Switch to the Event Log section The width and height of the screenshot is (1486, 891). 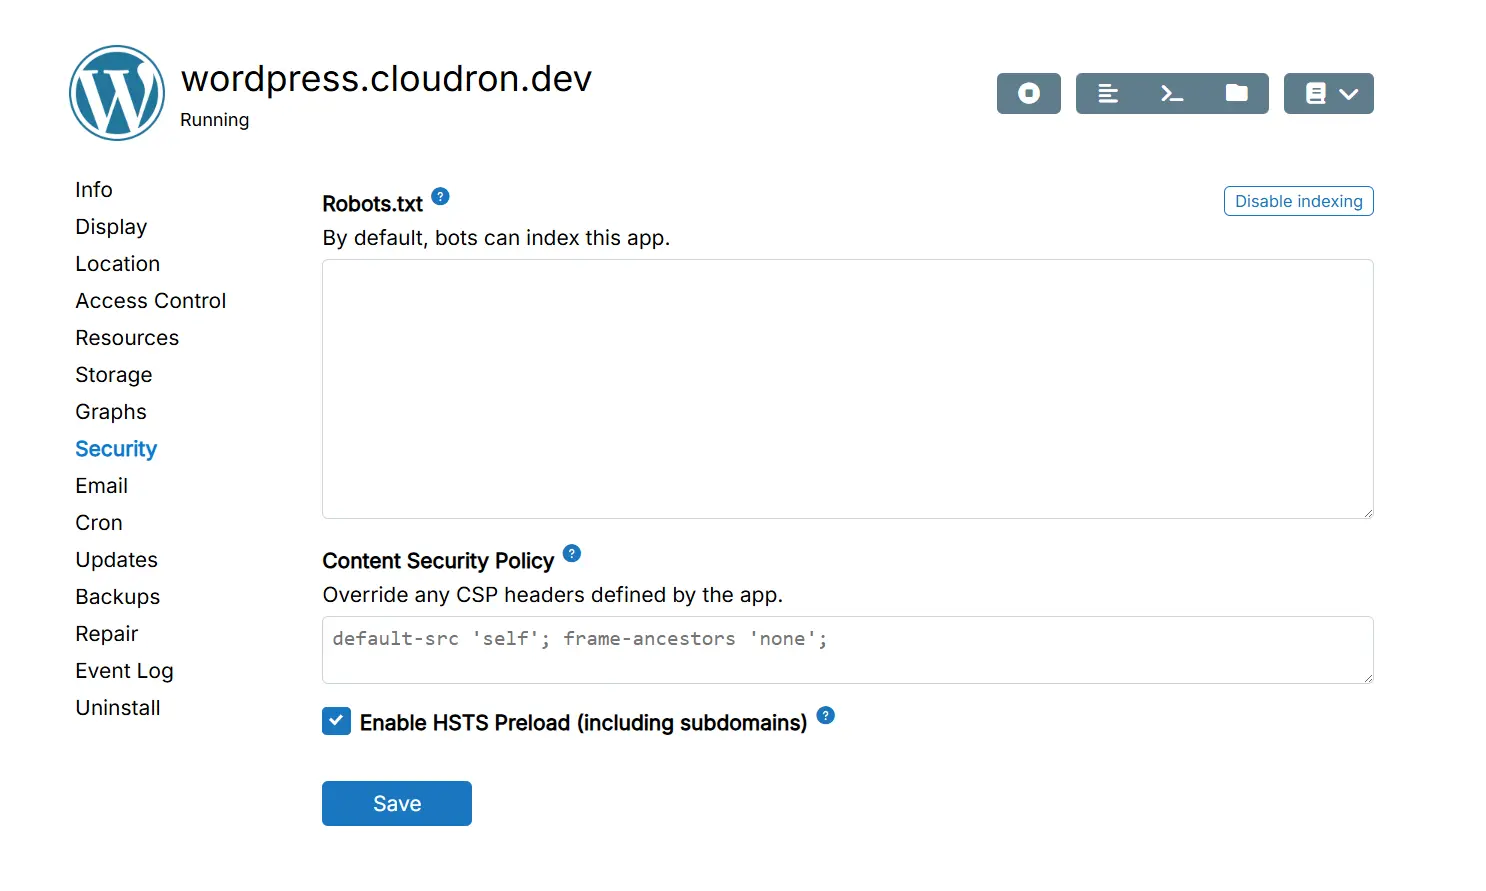tap(124, 671)
